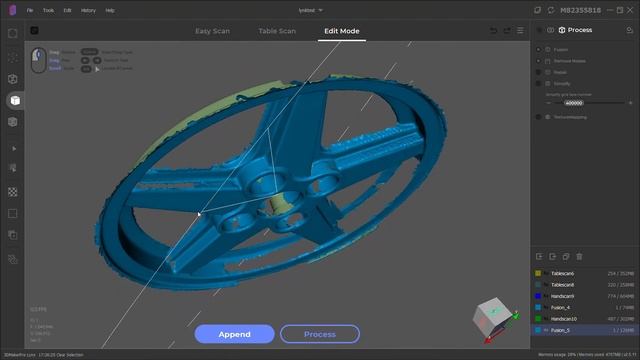The height and width of the screenshot is (360, 640).
Task: Click the checkerboard icon in left sidebar
Action: [13, 192]
